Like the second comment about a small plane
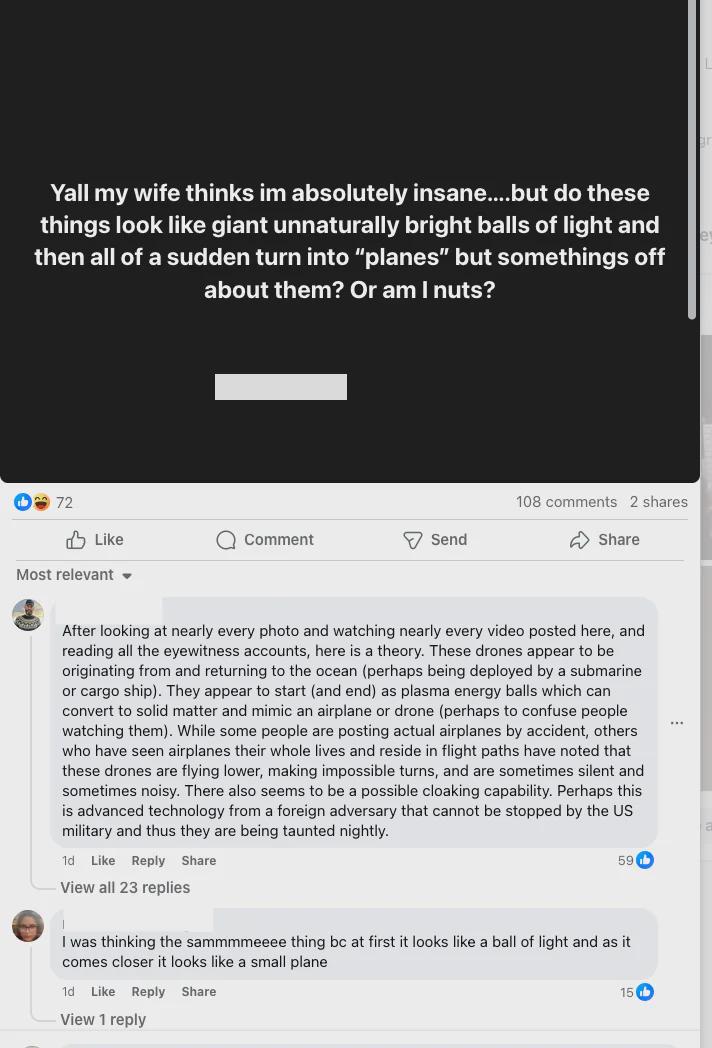This screenshot has height=1048, width=712. click(x=103, y=992)
